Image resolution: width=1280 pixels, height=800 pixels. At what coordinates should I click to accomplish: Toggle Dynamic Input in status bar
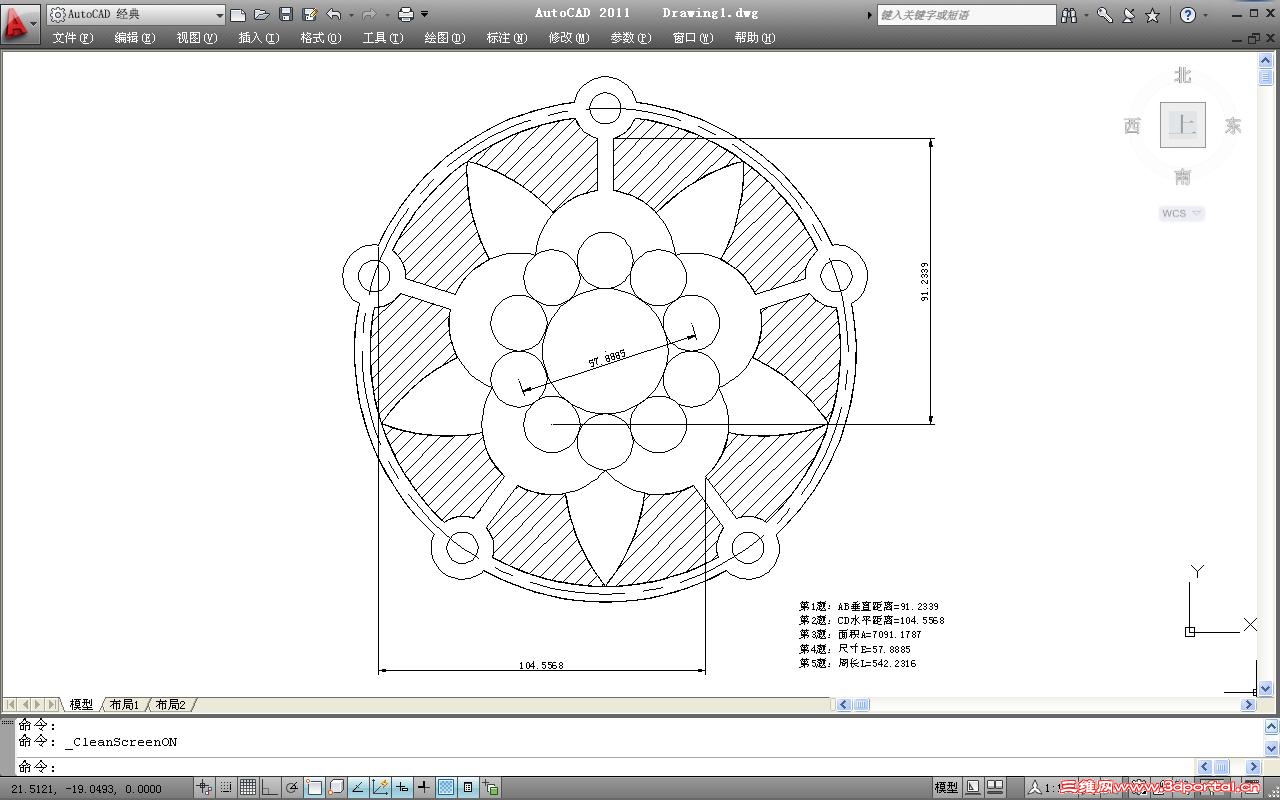tap(402, 788)
